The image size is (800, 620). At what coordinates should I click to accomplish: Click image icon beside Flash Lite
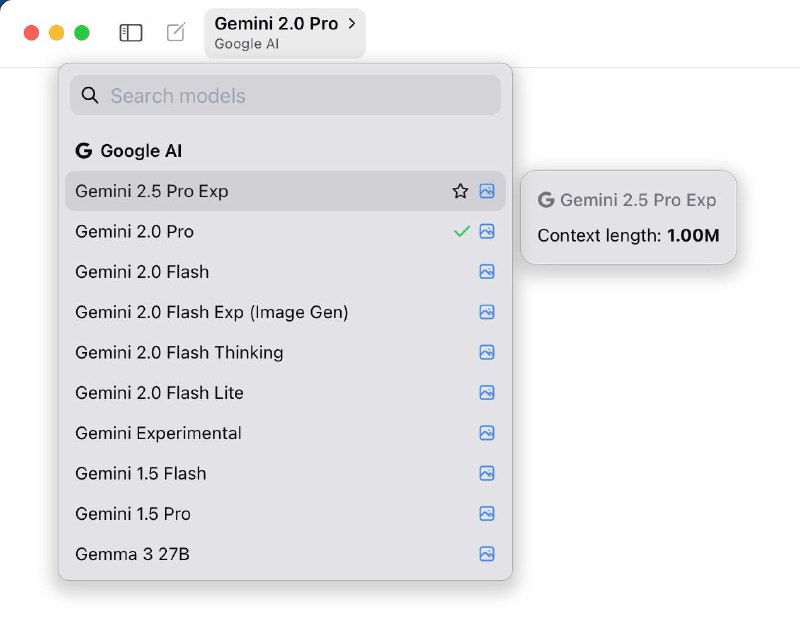pyautogui.click(x=487, y=392)
